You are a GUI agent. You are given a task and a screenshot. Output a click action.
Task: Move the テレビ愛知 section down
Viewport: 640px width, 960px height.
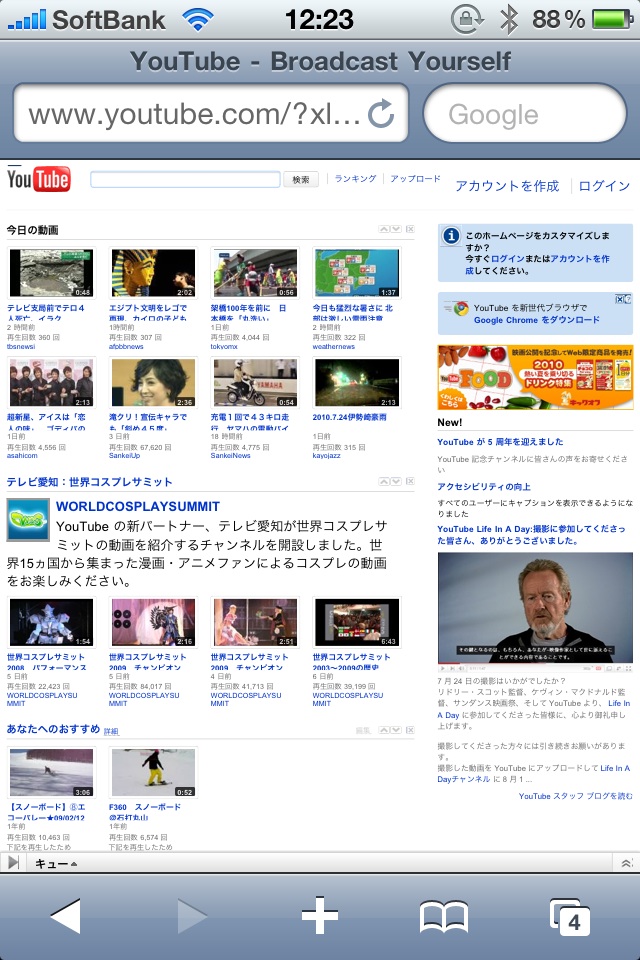(x=396, y=481)
